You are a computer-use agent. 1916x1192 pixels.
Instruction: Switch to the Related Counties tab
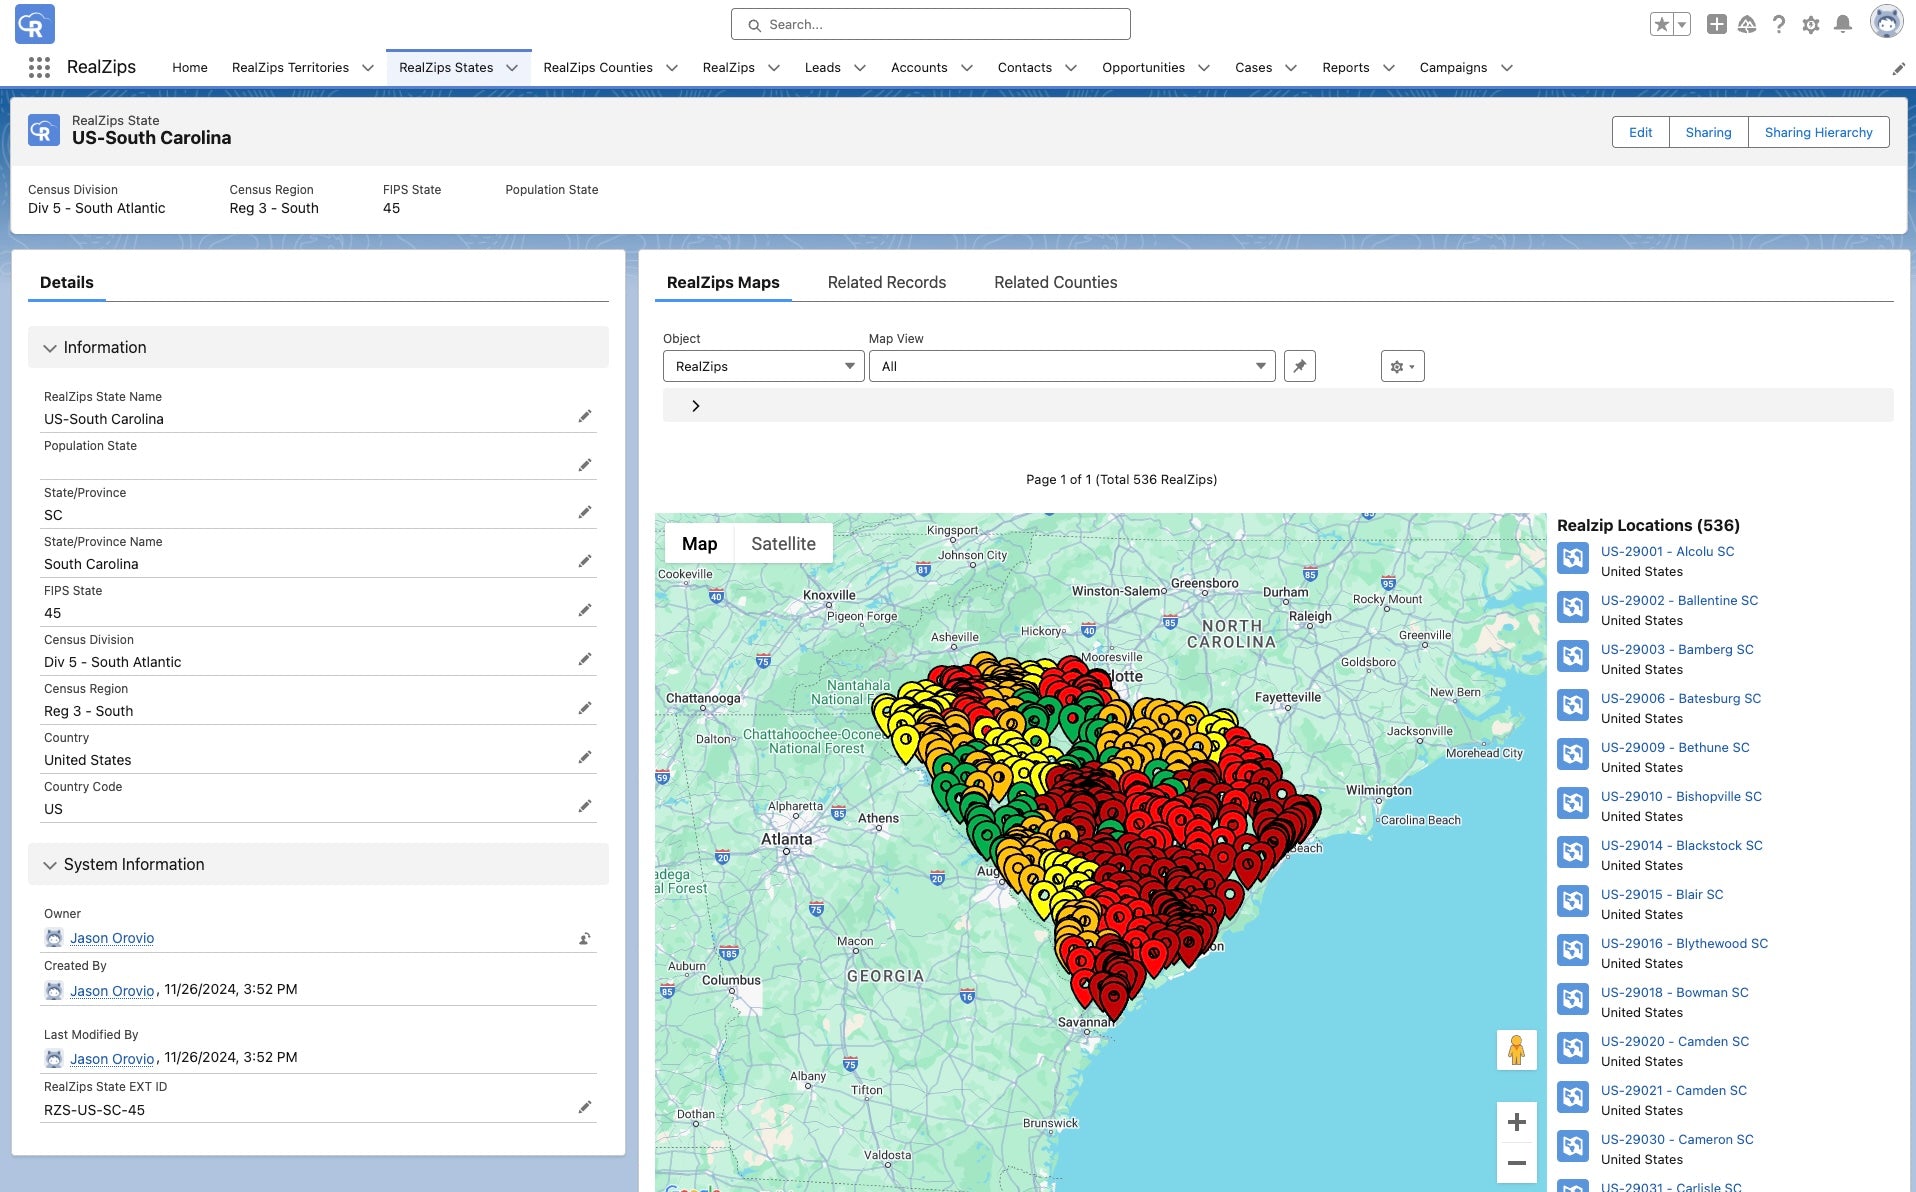click(1055, 282)
